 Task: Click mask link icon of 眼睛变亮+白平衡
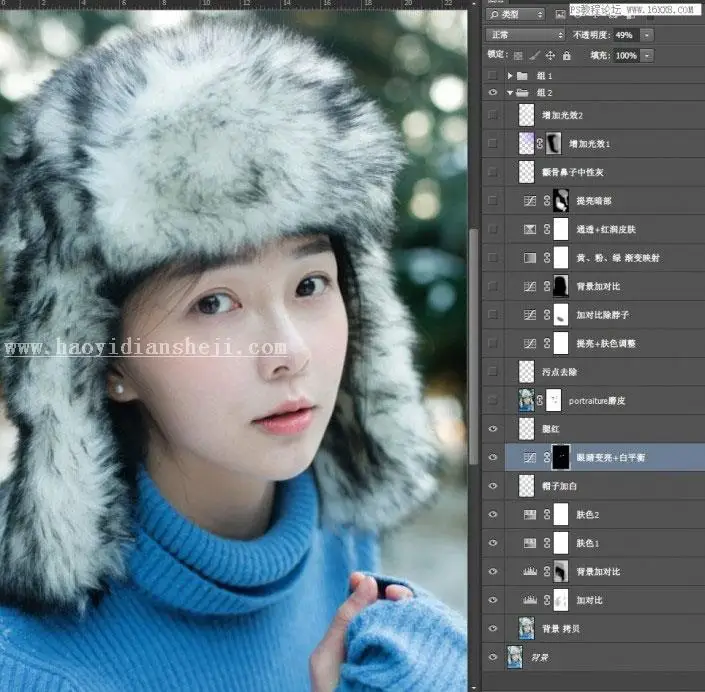[x=547, y=457]
